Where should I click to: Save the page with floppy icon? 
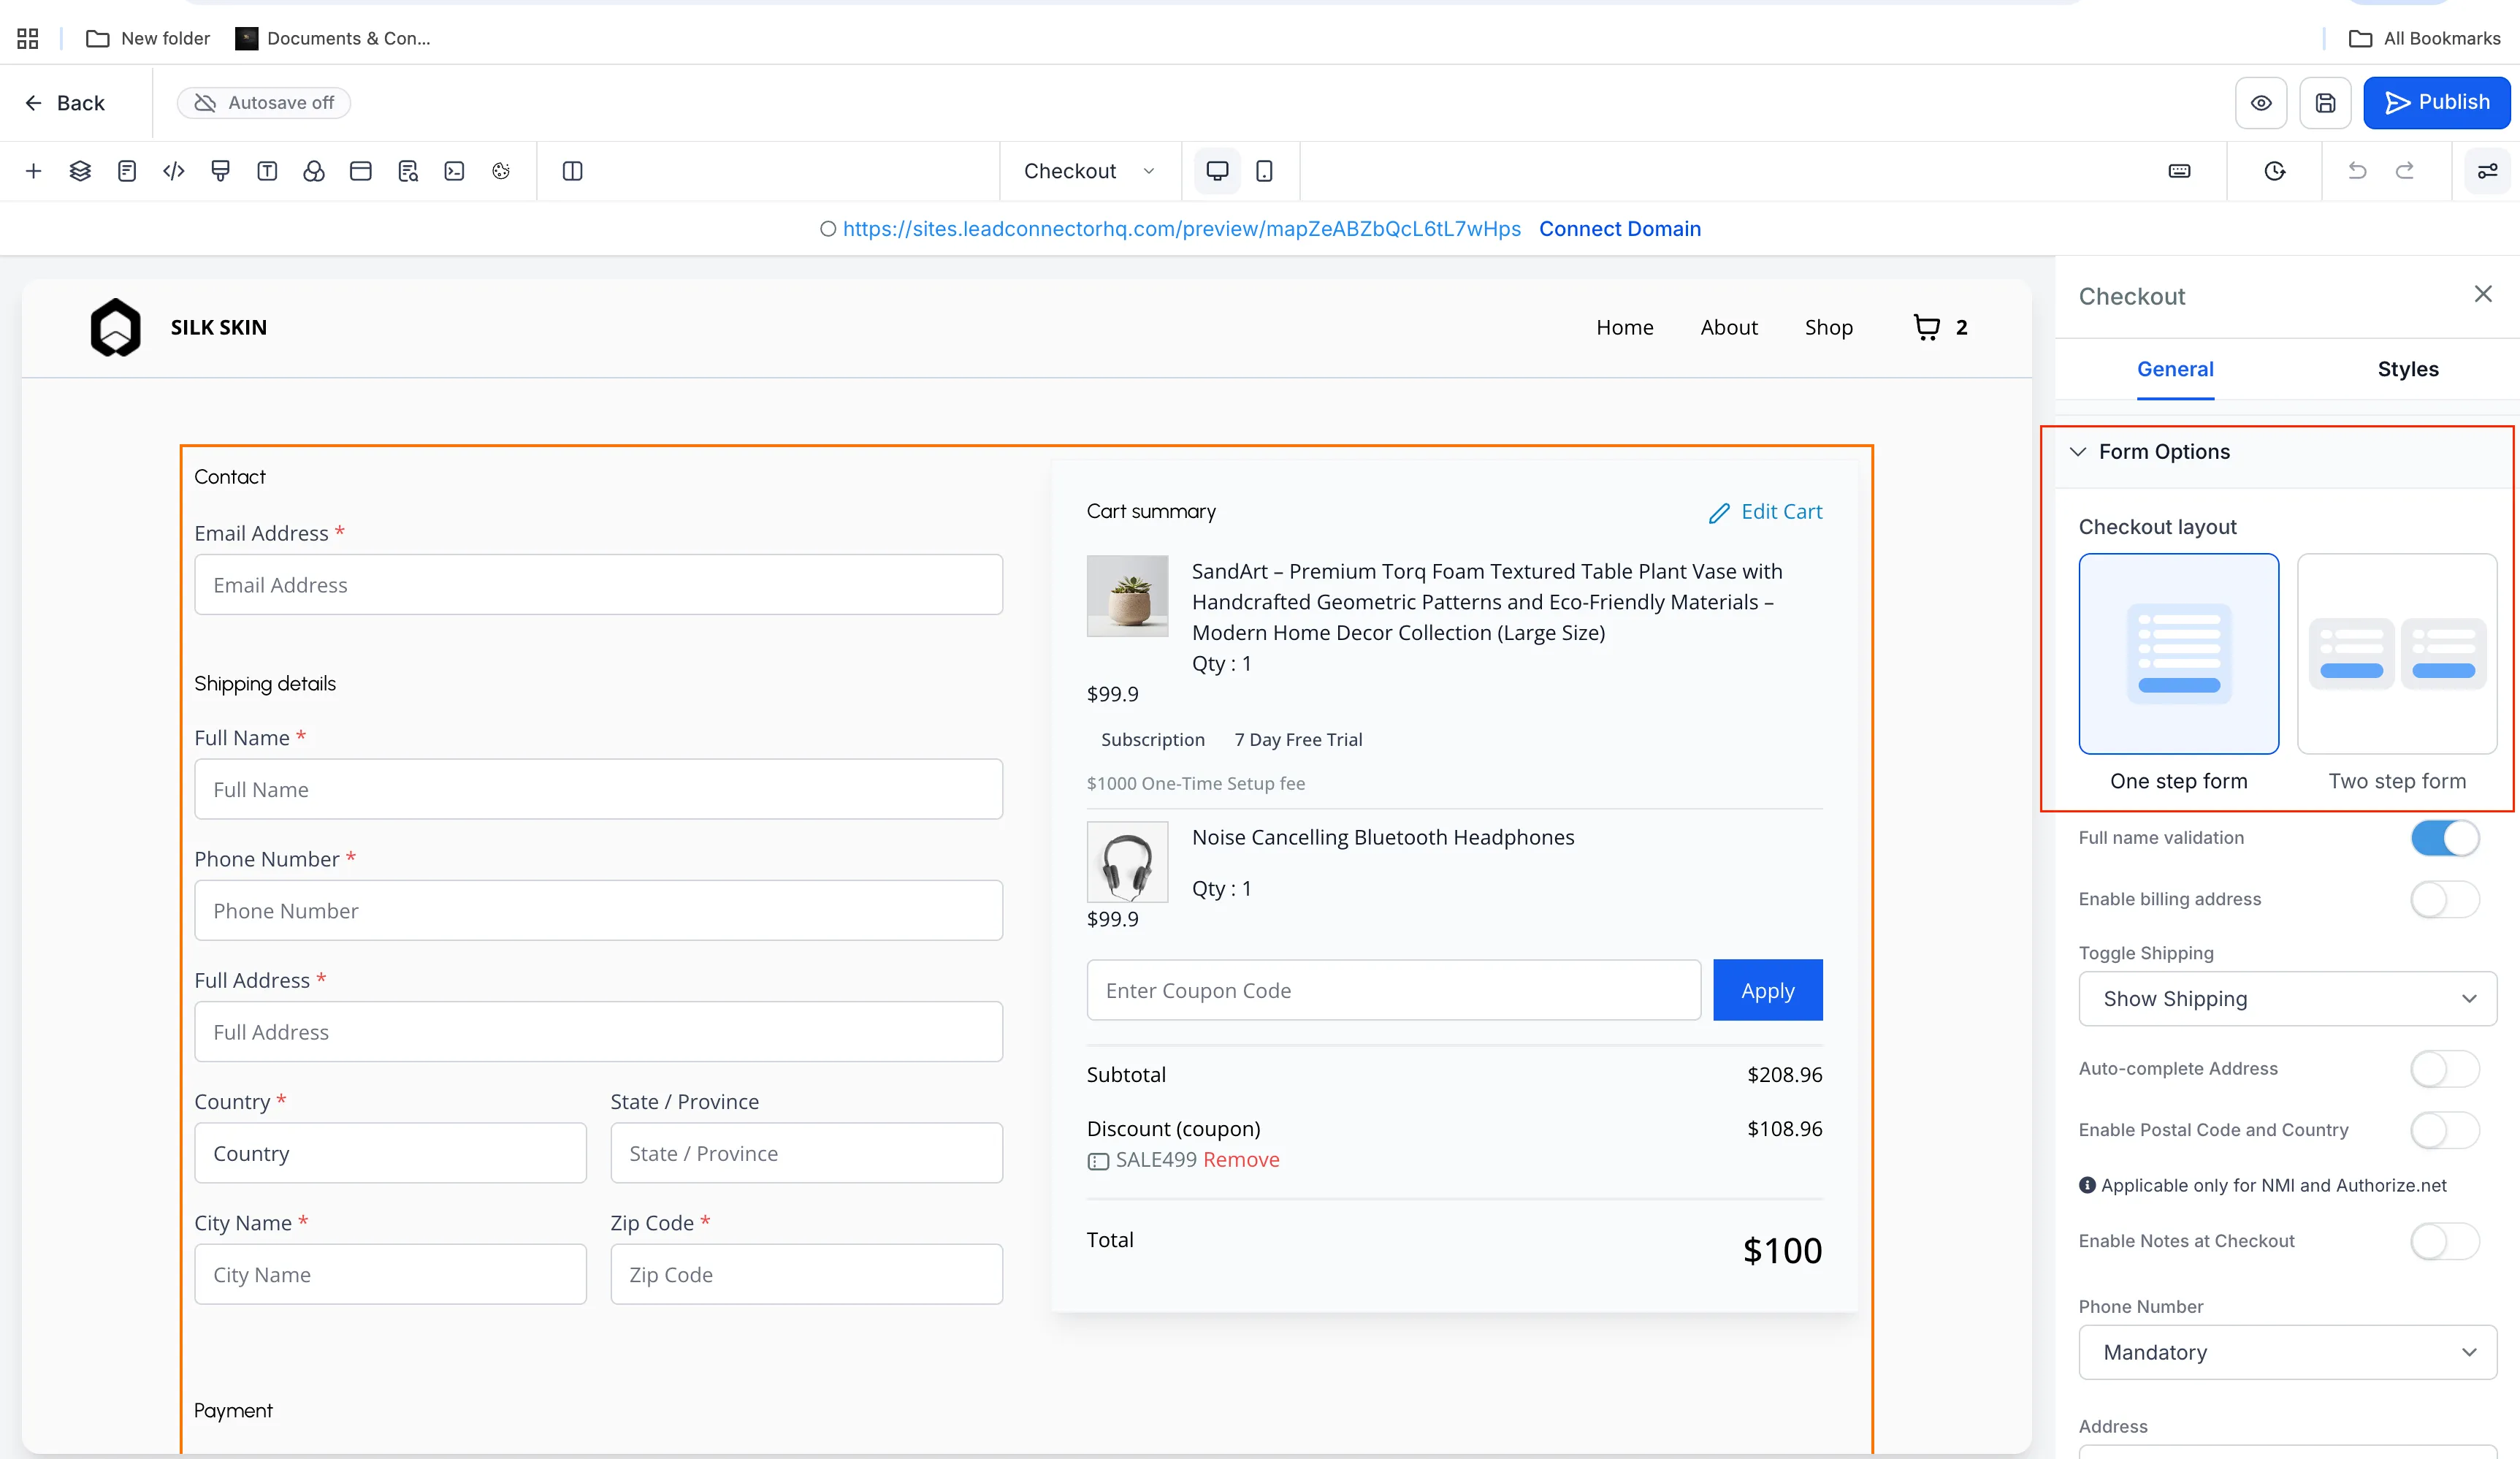point(2326,103)
